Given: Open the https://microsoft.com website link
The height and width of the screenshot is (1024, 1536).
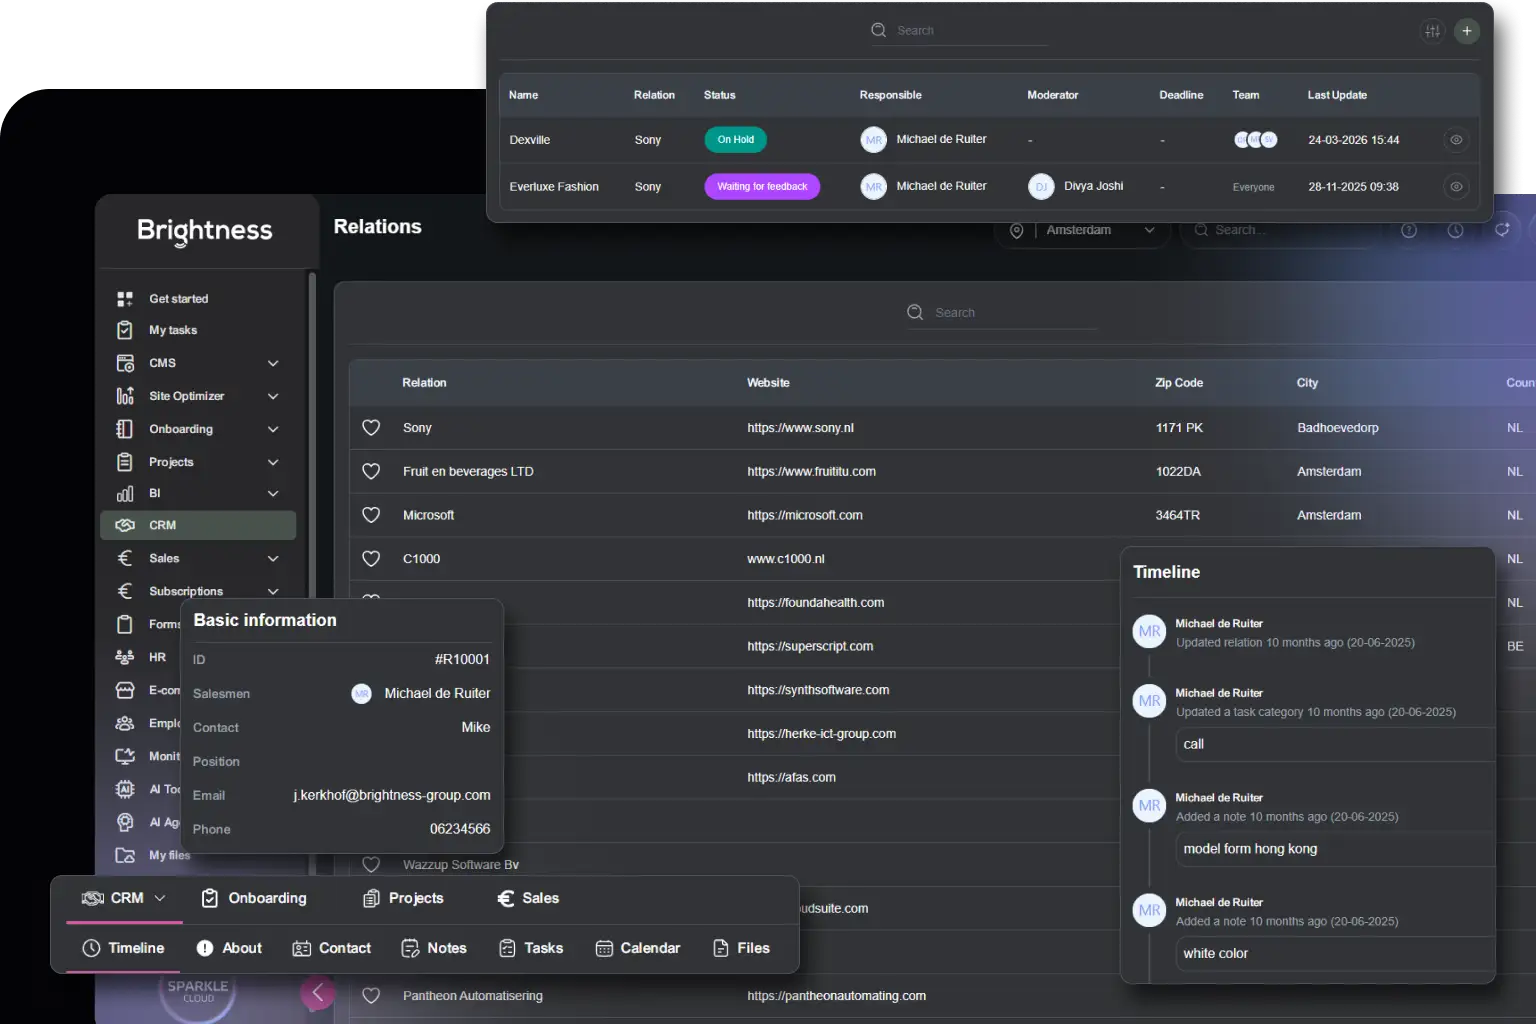Looking at the screenshot, I should 805,515.
